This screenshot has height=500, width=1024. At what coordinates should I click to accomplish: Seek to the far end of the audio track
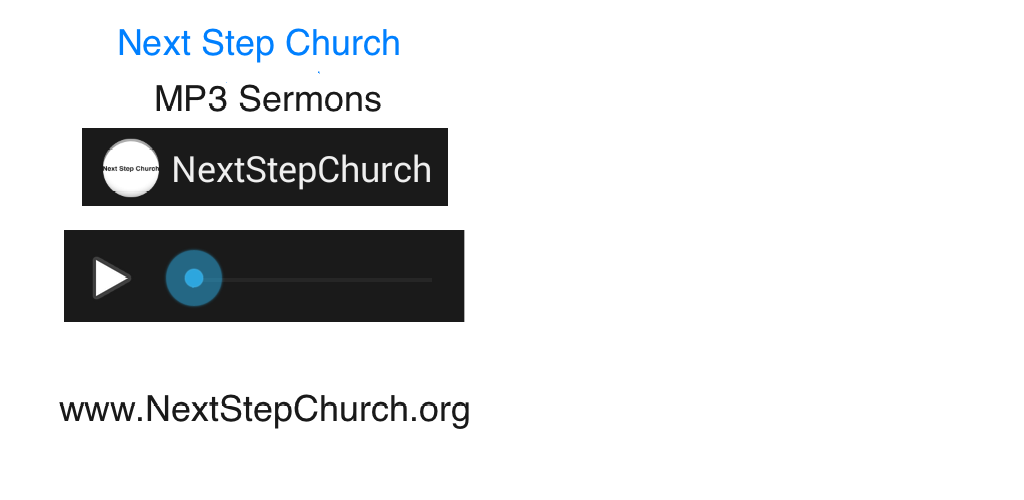tap(428, 279)
